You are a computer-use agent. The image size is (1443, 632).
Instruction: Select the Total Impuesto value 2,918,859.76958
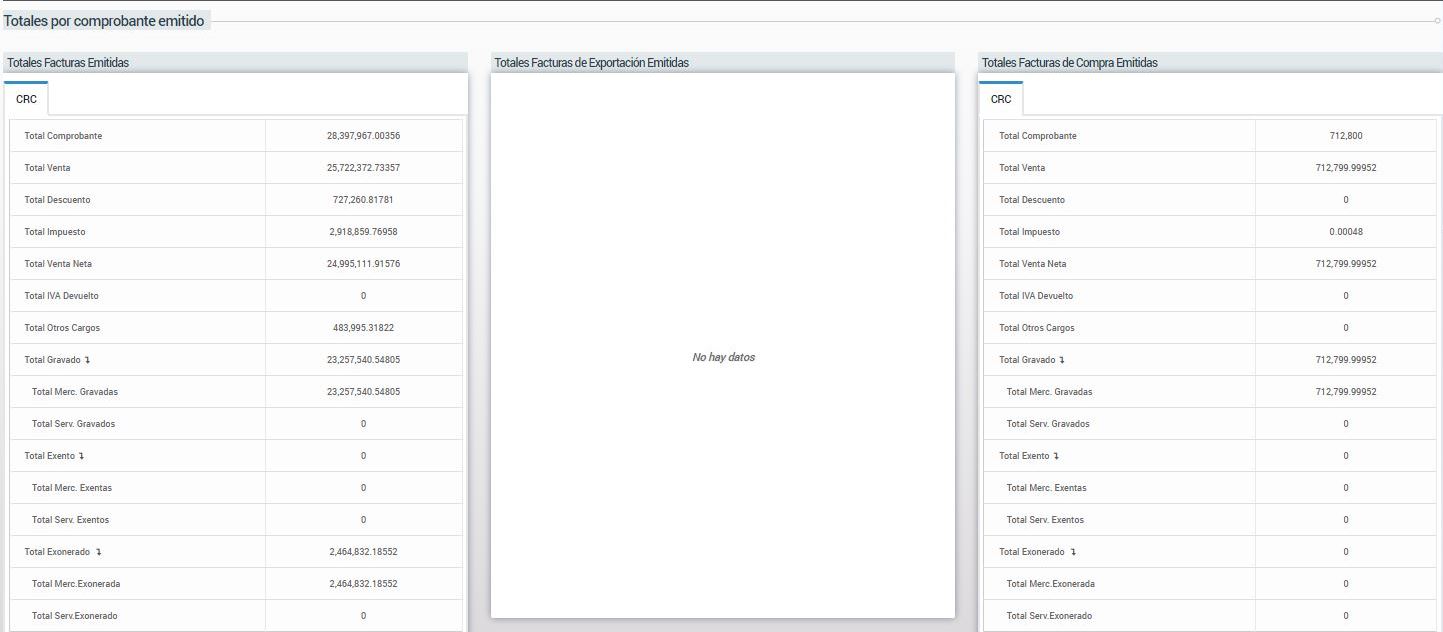[364, 232]
